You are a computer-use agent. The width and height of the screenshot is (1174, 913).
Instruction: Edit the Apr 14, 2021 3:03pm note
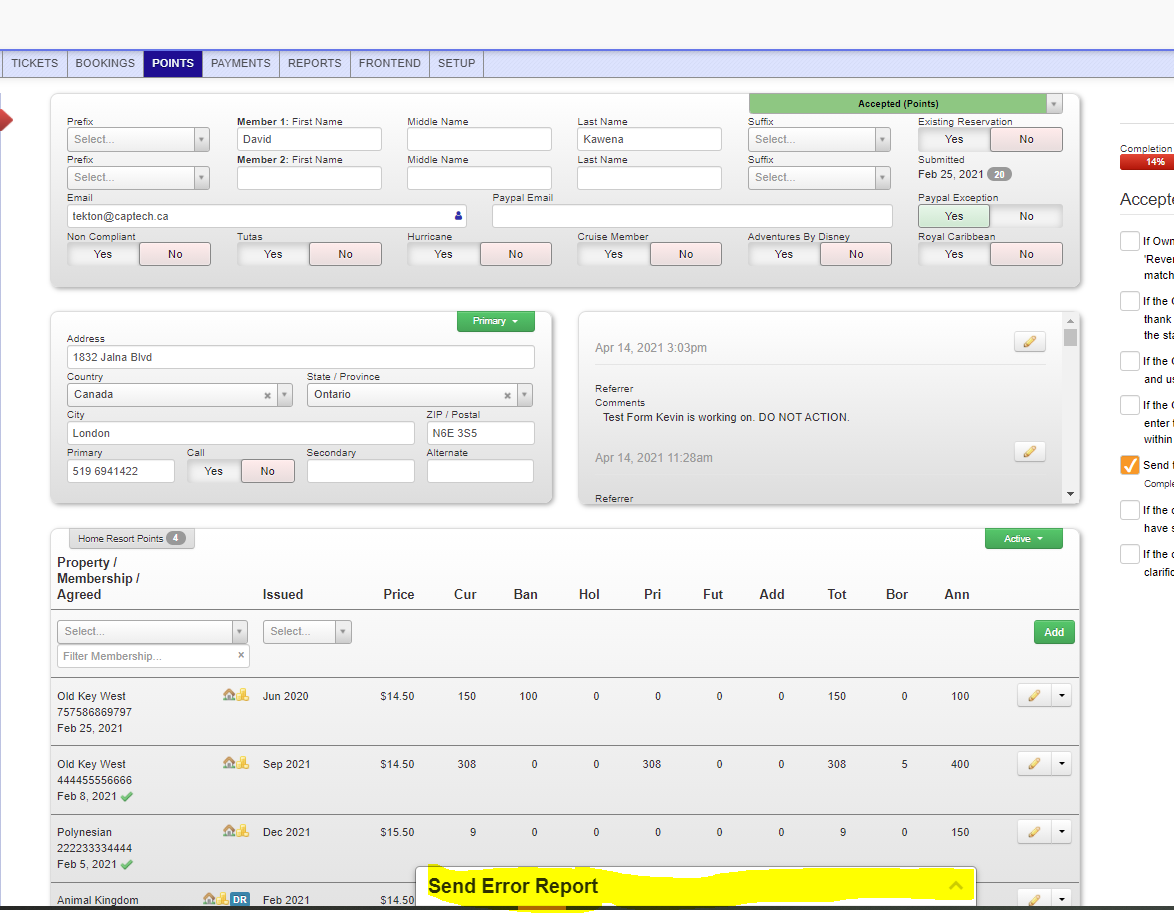[1030, 342]
